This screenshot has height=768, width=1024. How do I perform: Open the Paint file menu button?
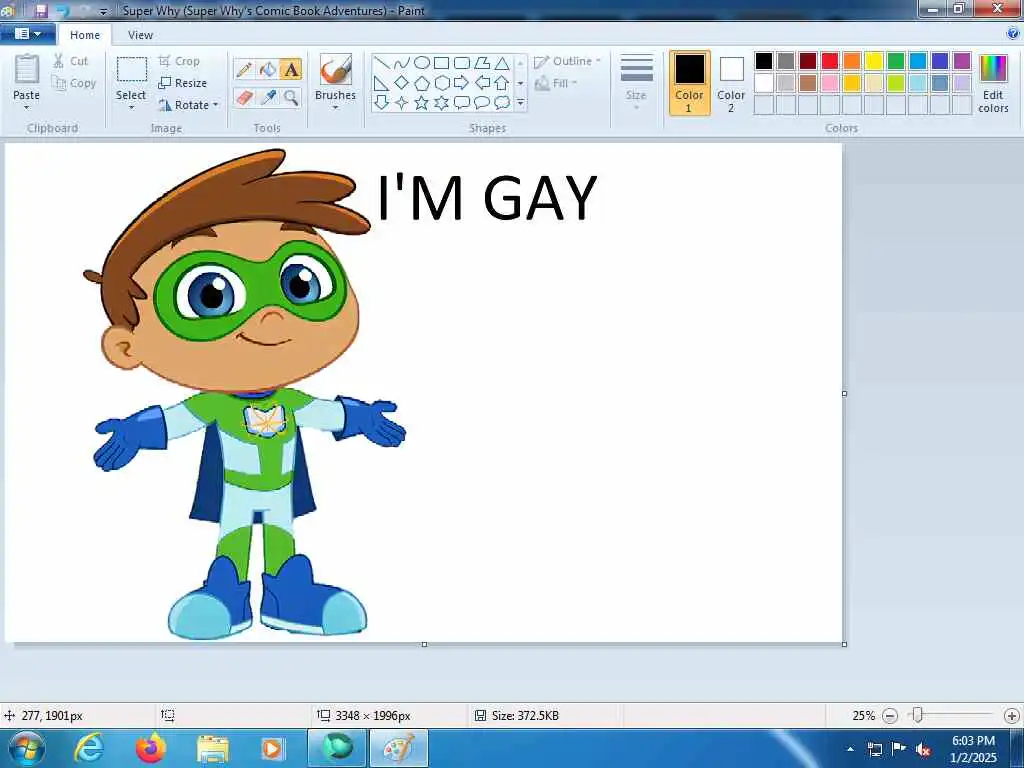click(x=27, y=34)
